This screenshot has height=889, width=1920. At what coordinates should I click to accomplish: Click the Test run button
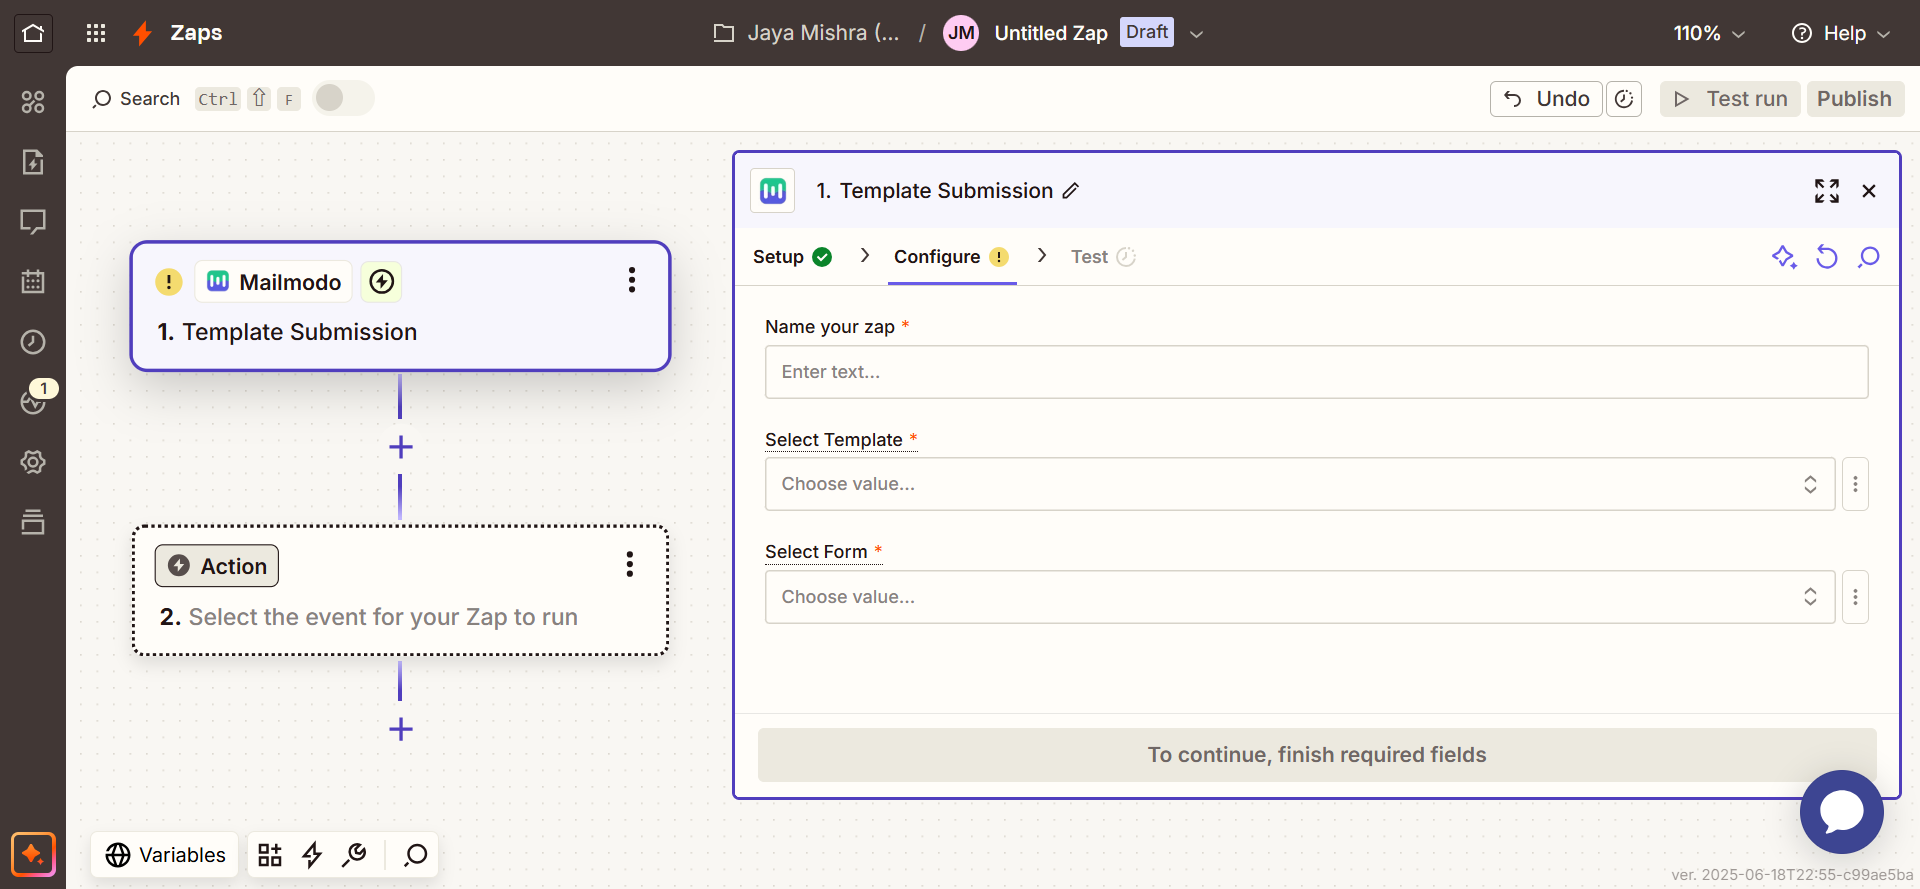coord(1730,99)
